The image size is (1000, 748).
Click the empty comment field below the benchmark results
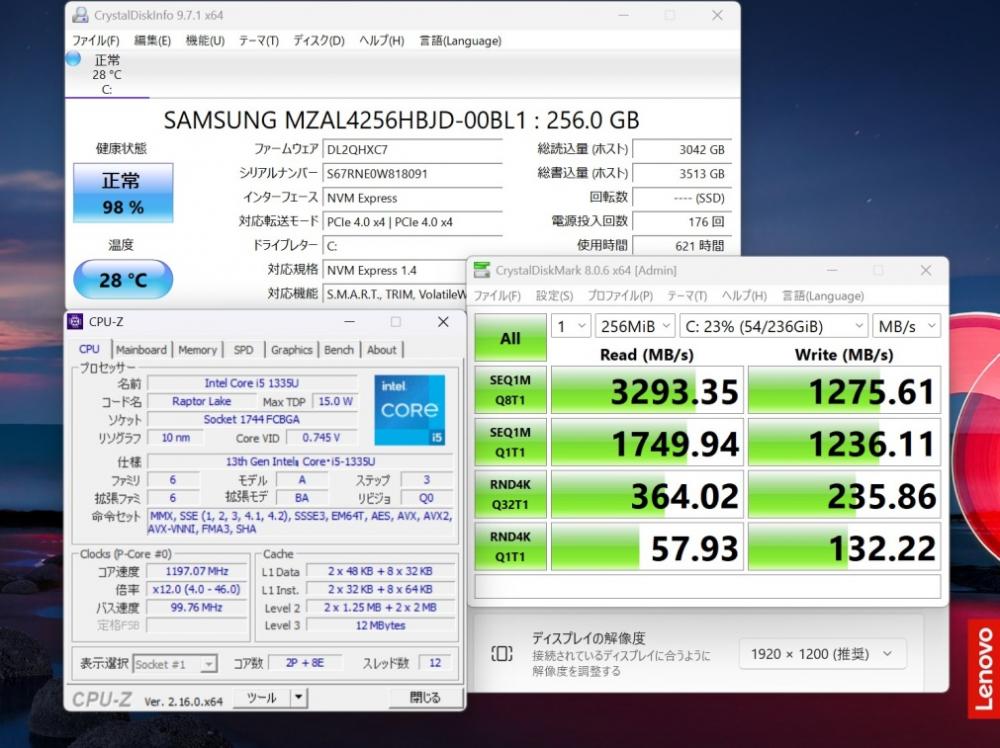point(708,586)
